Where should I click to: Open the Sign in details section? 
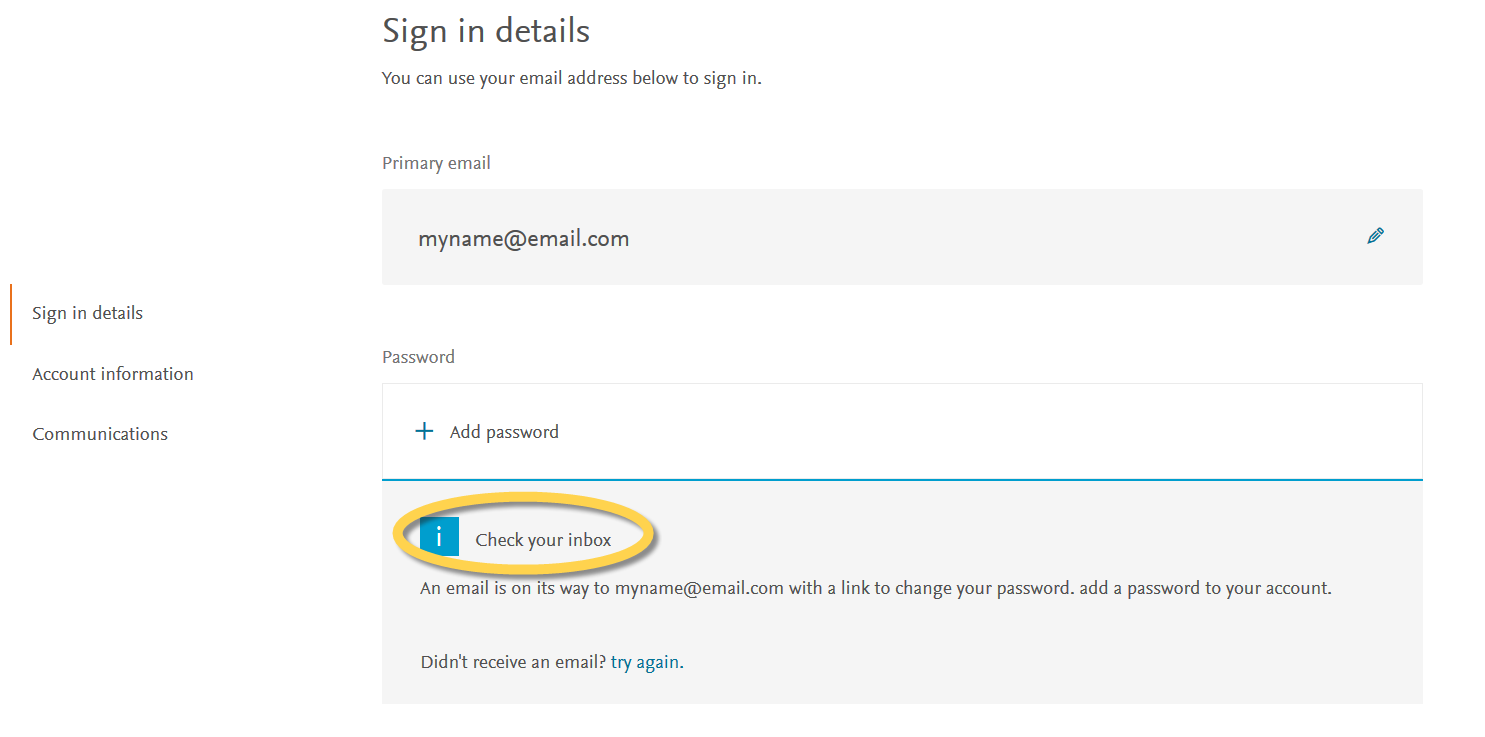tap(87, 314)
